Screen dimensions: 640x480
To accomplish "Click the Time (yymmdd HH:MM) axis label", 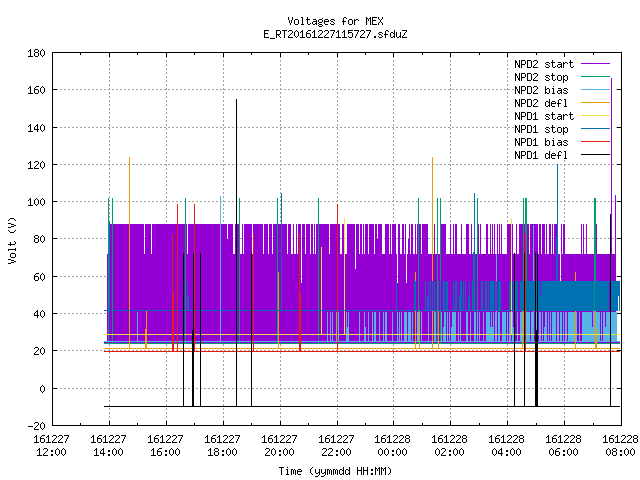I will tap(335, 471).
